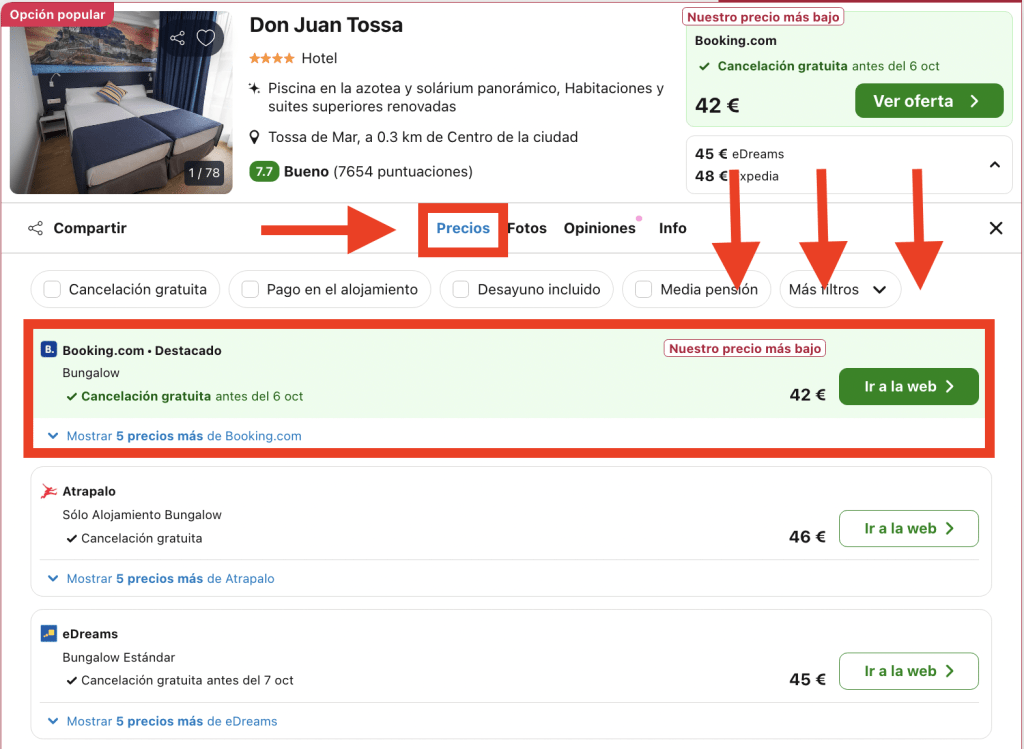The height and width of the screenshot is (749, 1024).
Task: Check the Desayuno incluido filter
Action: 461,289
